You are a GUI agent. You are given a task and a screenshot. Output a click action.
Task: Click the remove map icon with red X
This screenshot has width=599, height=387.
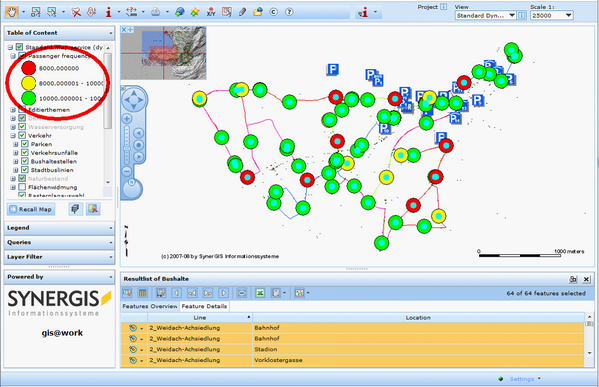pyautogui.click(x=93, y=209)
